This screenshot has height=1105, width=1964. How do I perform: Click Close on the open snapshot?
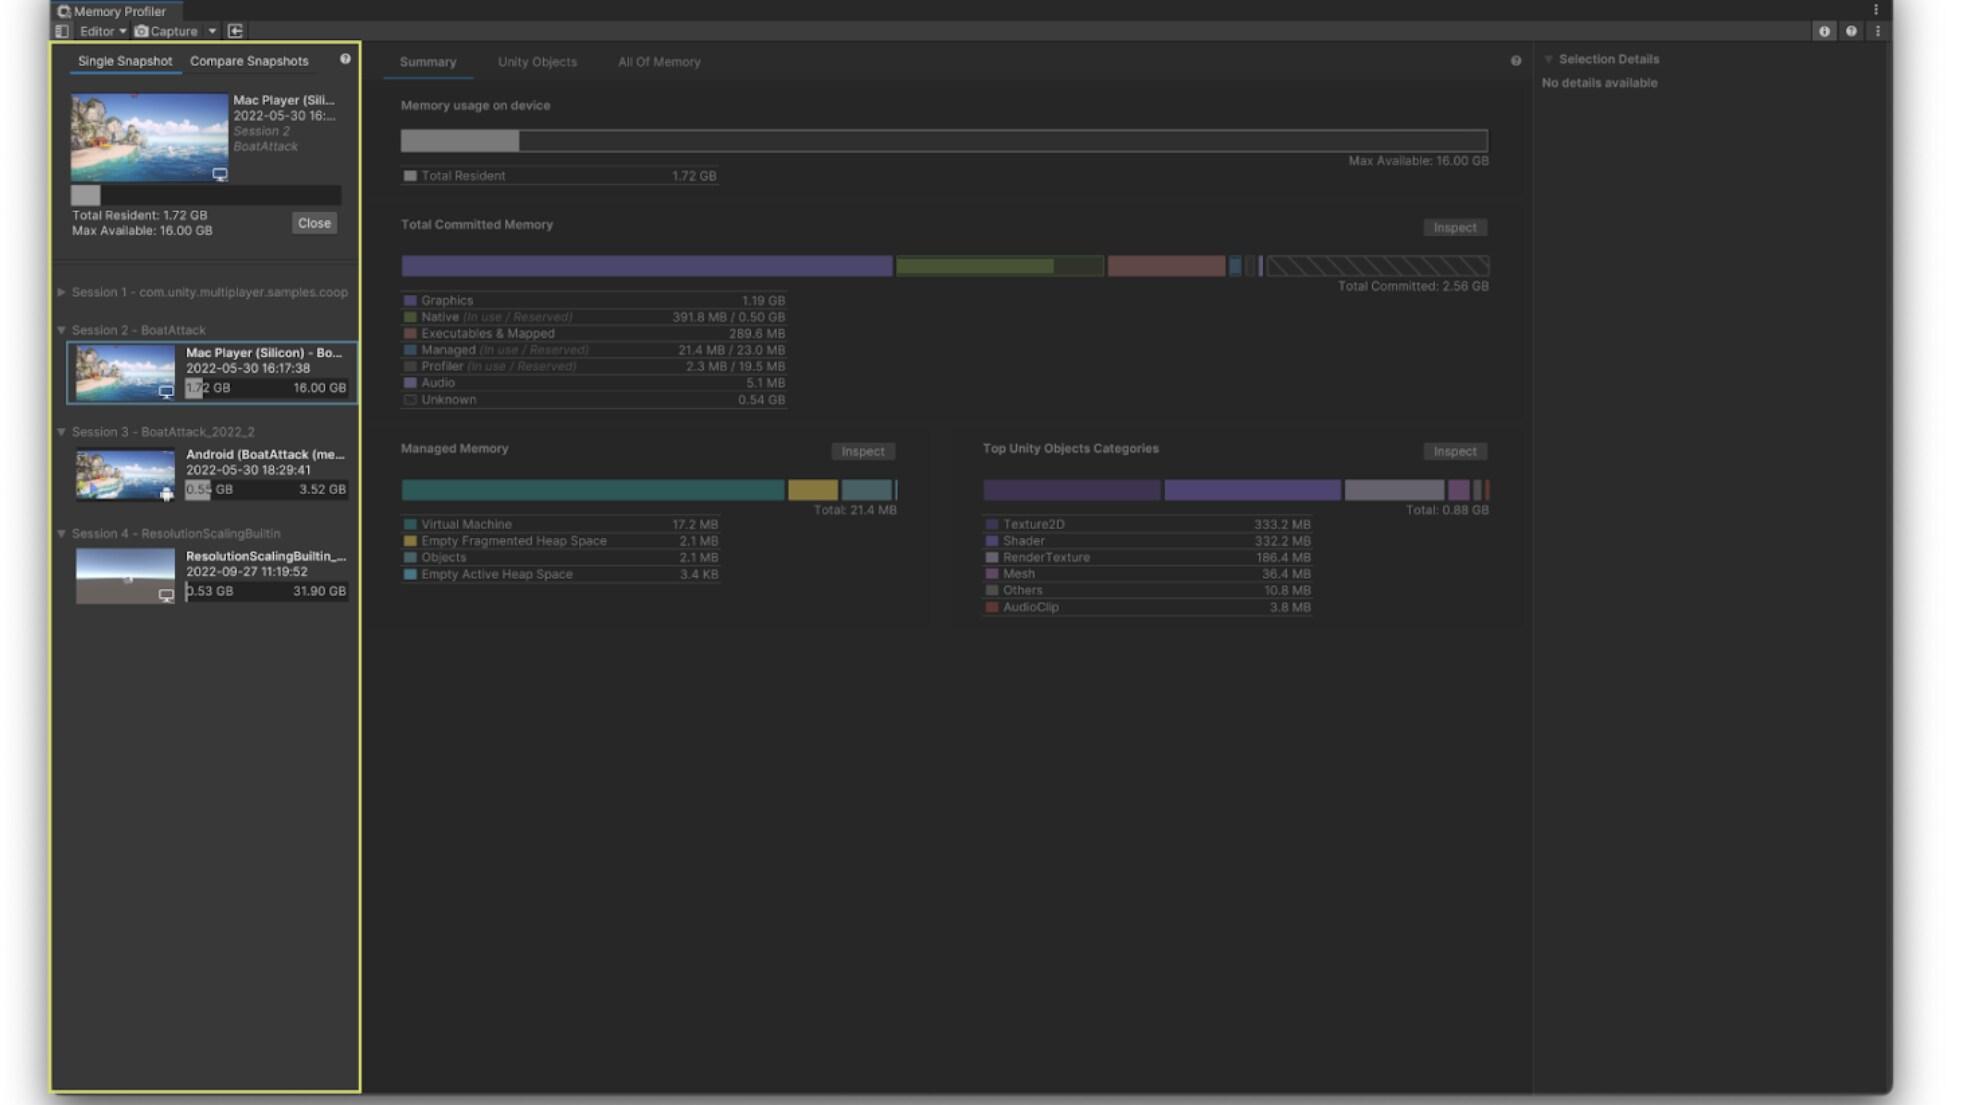pos(314,223)
